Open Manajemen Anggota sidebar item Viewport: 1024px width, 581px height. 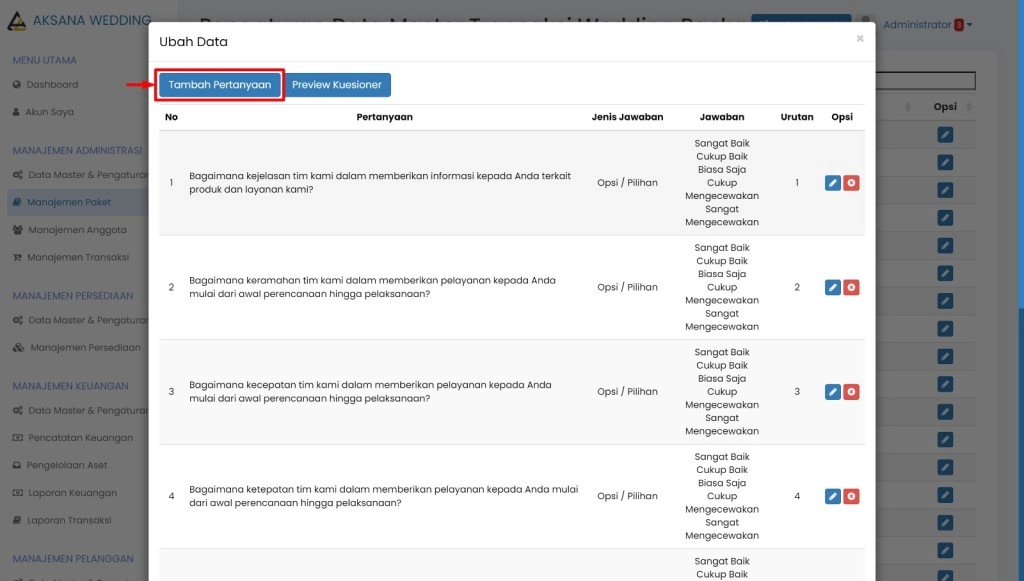(77, 230)
